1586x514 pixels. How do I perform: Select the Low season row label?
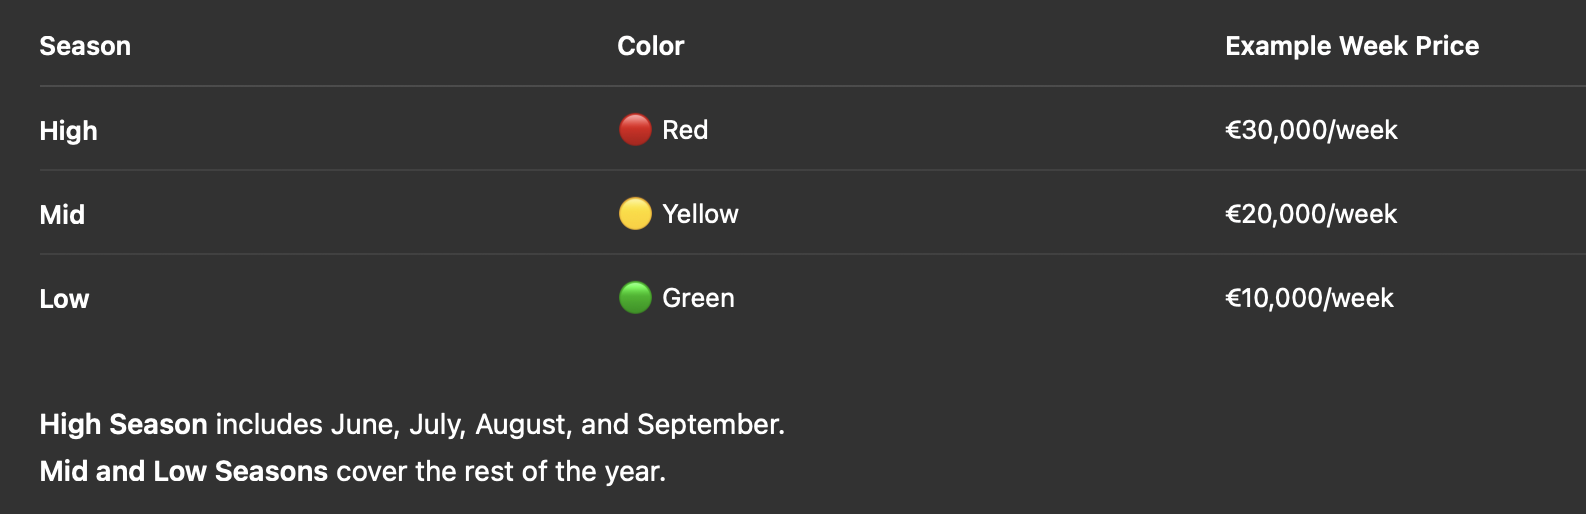click(64, 299)
